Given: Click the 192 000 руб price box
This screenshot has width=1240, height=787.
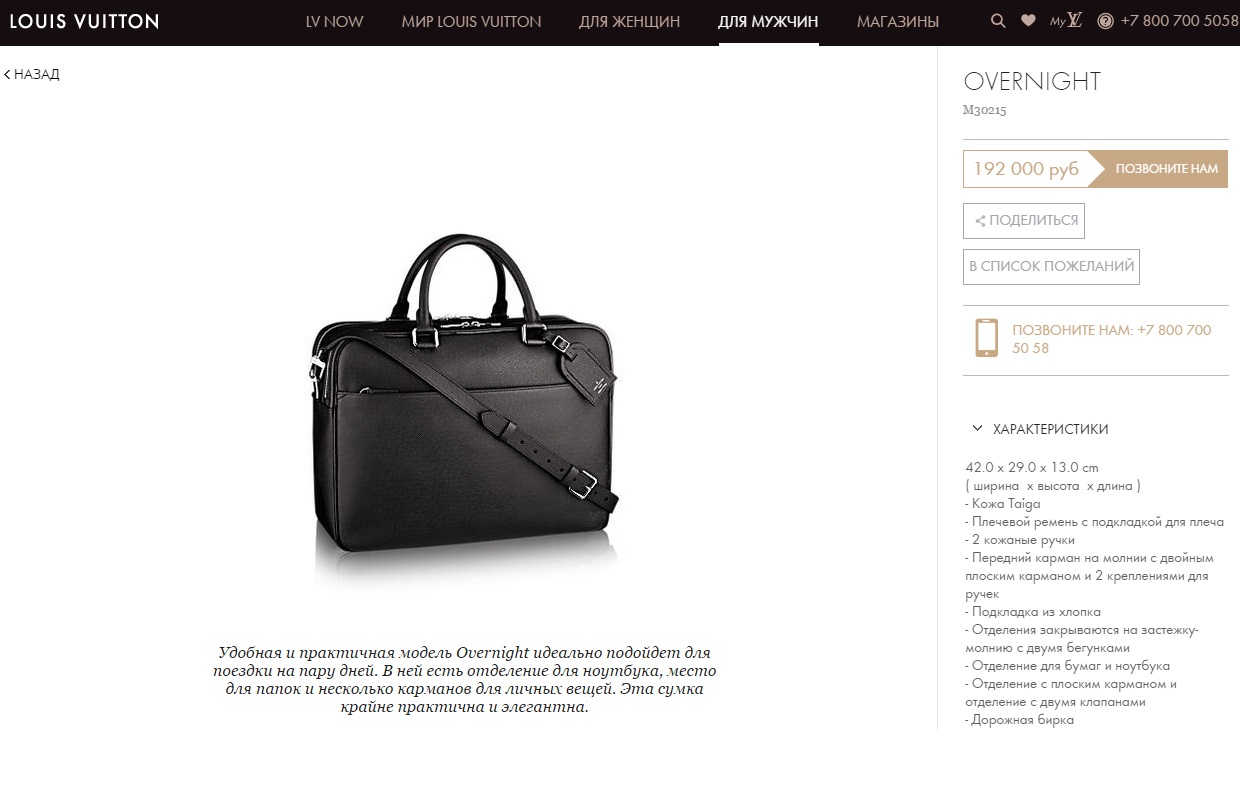Looking at the screenshot, I should [x=1026, y=169].
